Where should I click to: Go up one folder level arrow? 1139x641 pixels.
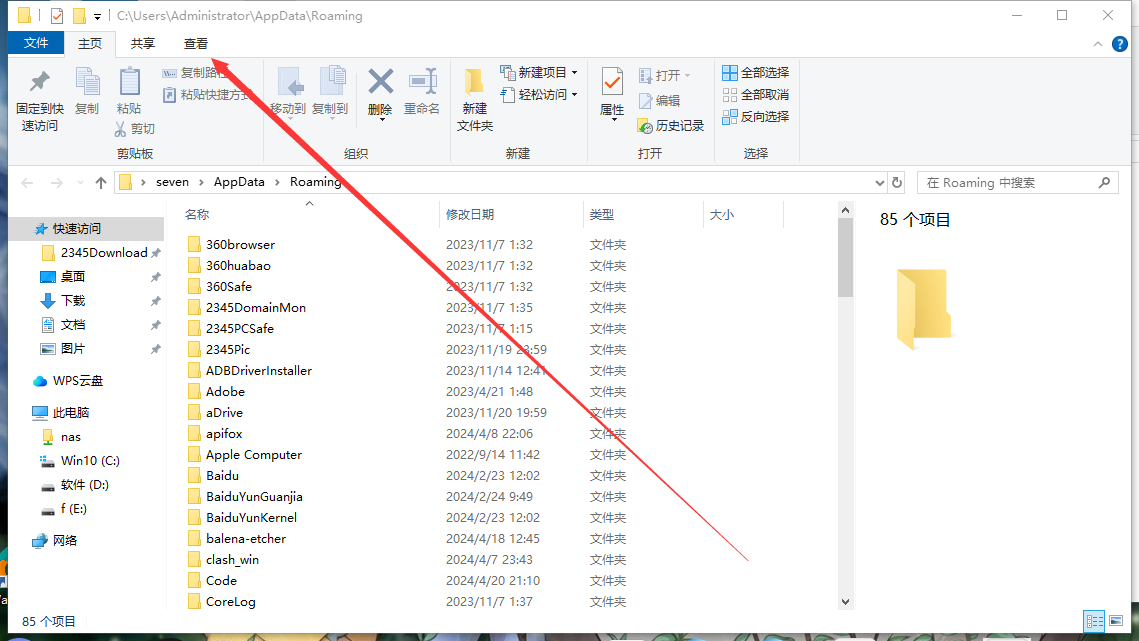(100, 182)
